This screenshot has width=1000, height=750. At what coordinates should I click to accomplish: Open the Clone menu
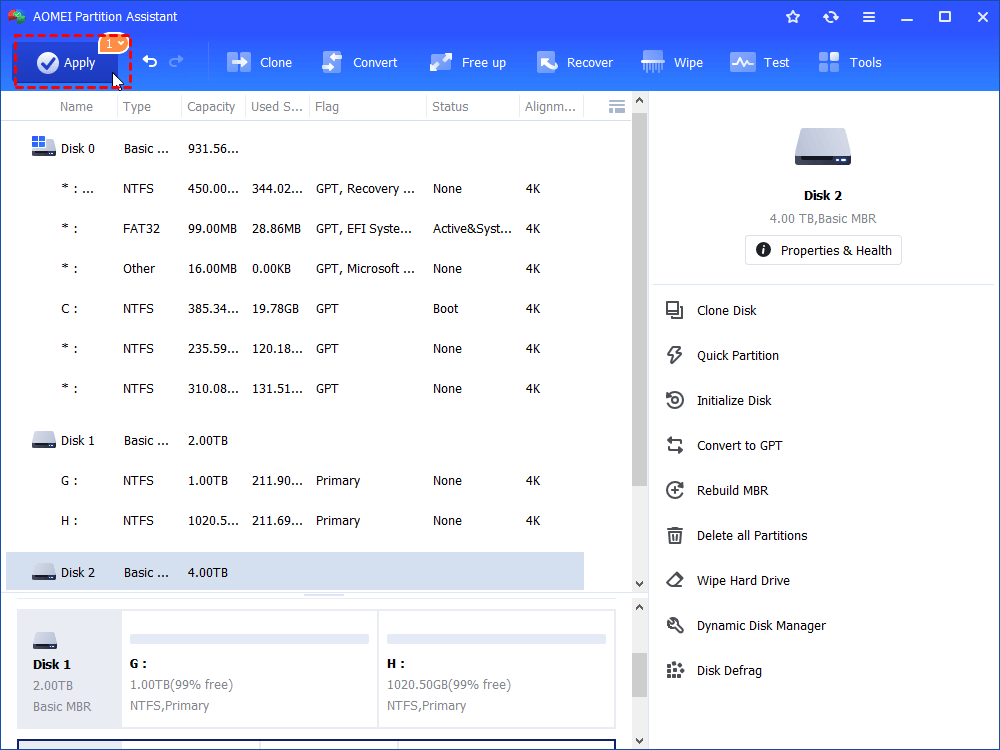(260, 62)
